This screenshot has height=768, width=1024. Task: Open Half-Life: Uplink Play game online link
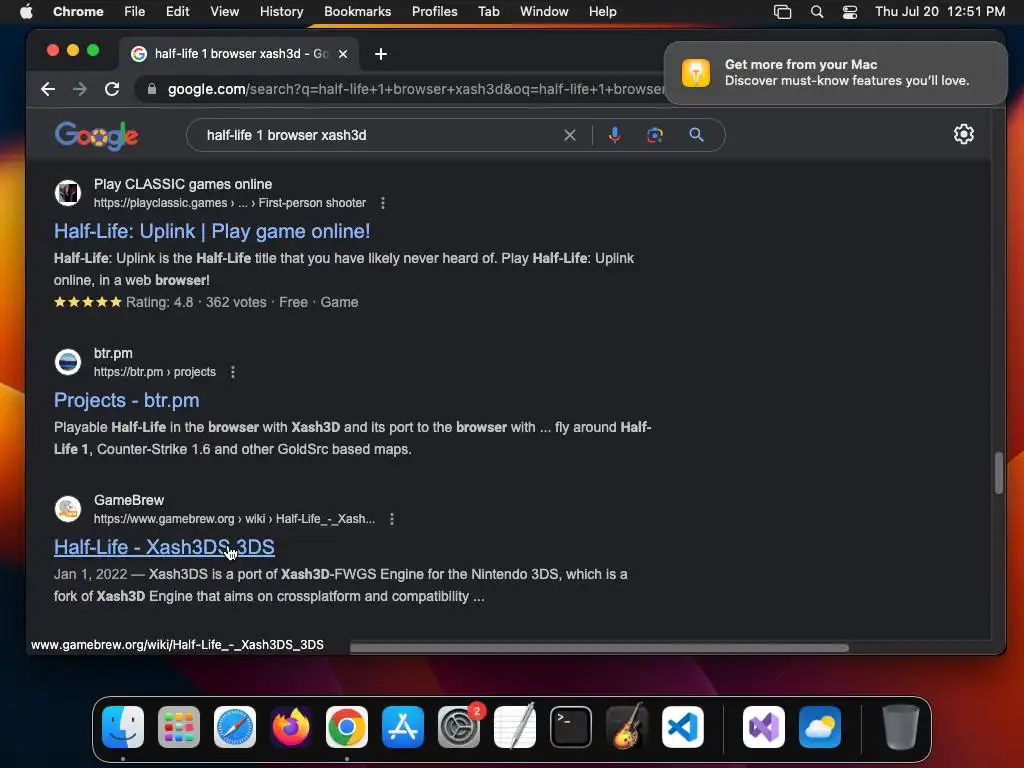point(212,231)
